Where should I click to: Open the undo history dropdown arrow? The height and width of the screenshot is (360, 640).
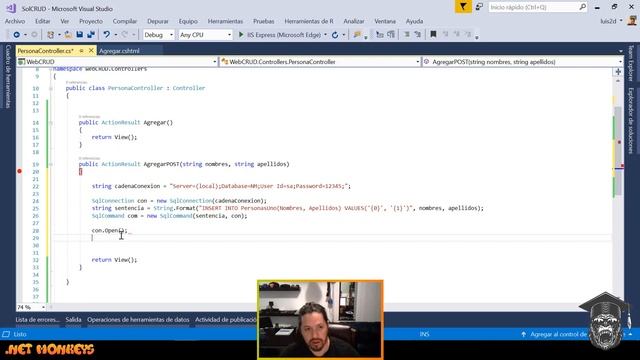pos(116,35)
